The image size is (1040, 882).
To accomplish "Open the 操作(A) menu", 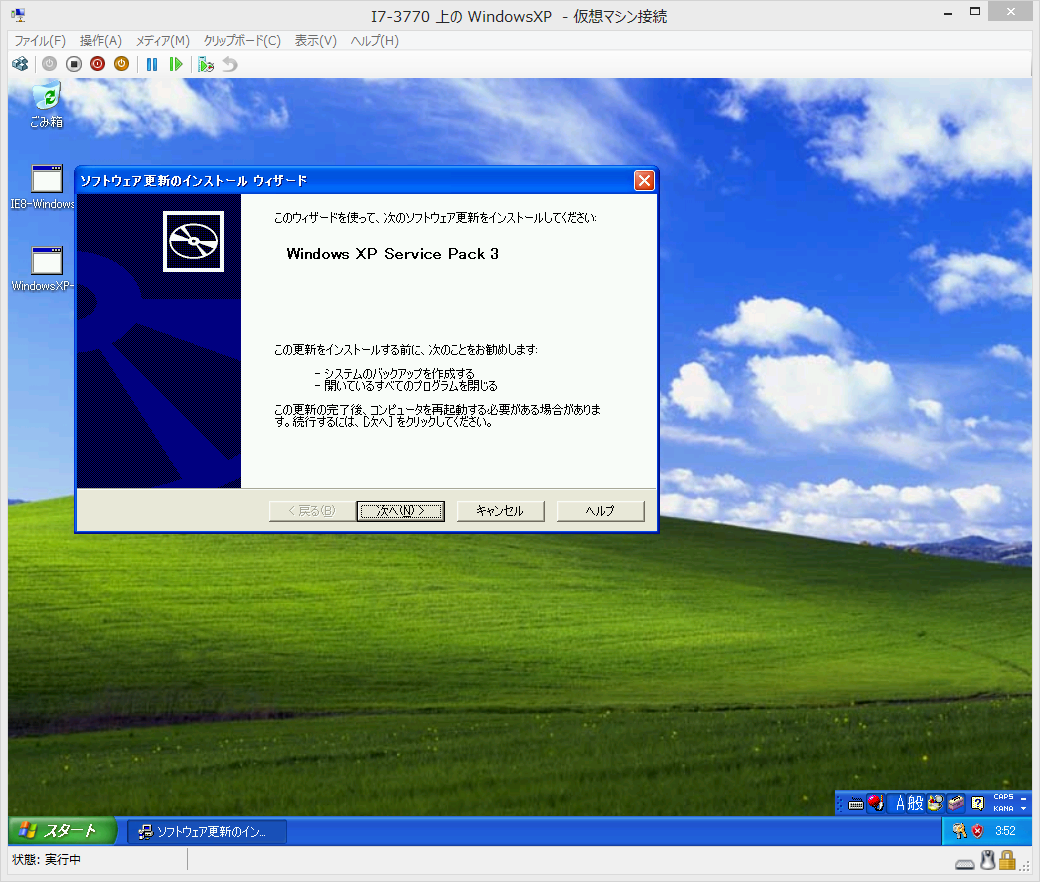I will point(101,40).
